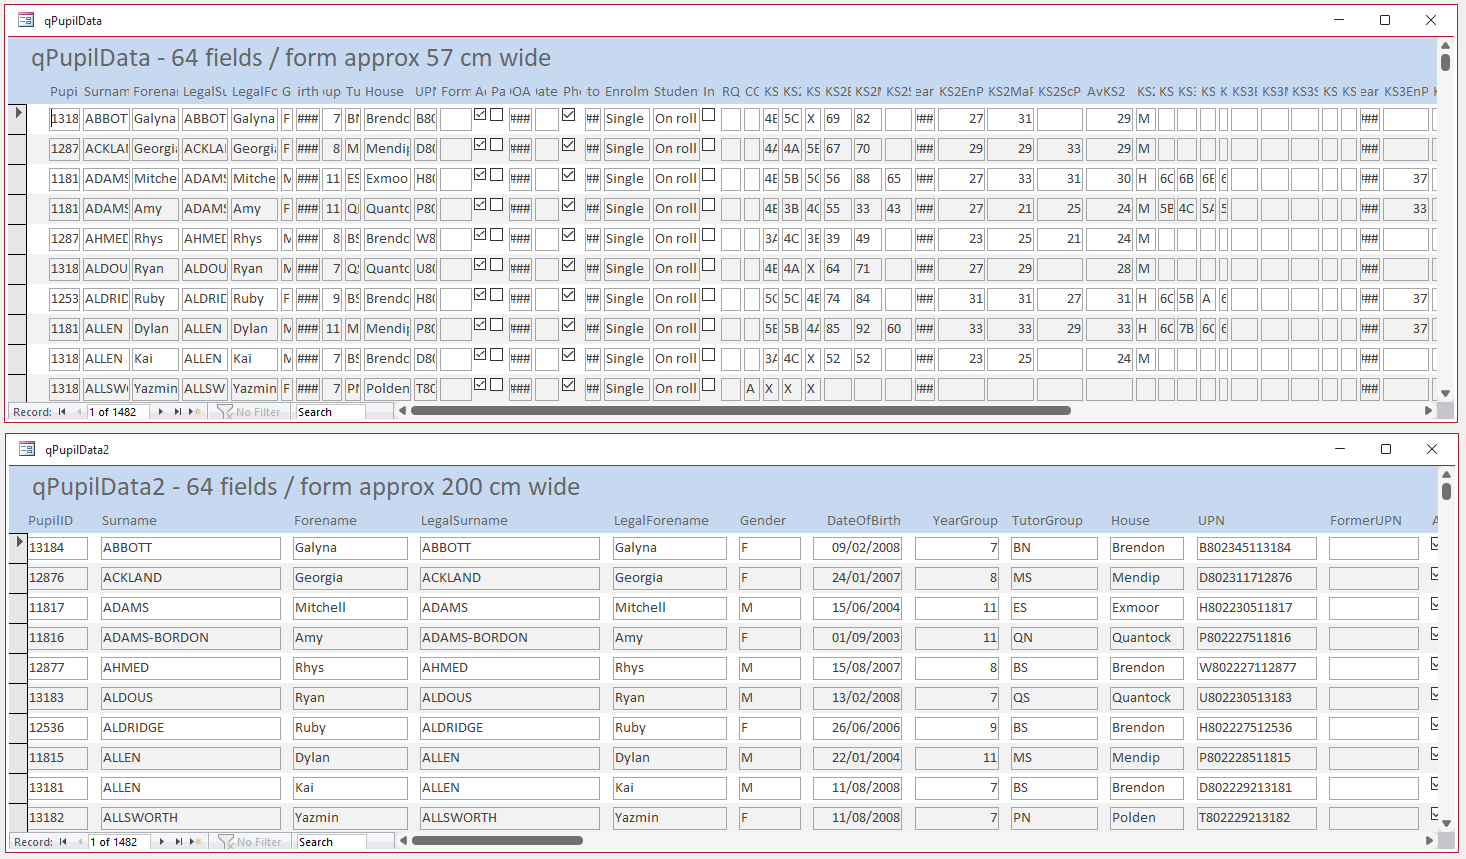Click the vertical scroll down arrow in qPupilData2

(x=1446, y=824)
